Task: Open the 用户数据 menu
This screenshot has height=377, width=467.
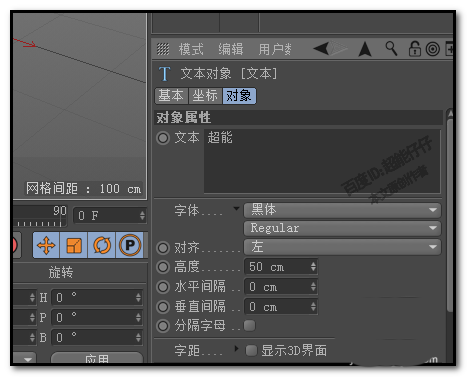Action: coord(275,49)
